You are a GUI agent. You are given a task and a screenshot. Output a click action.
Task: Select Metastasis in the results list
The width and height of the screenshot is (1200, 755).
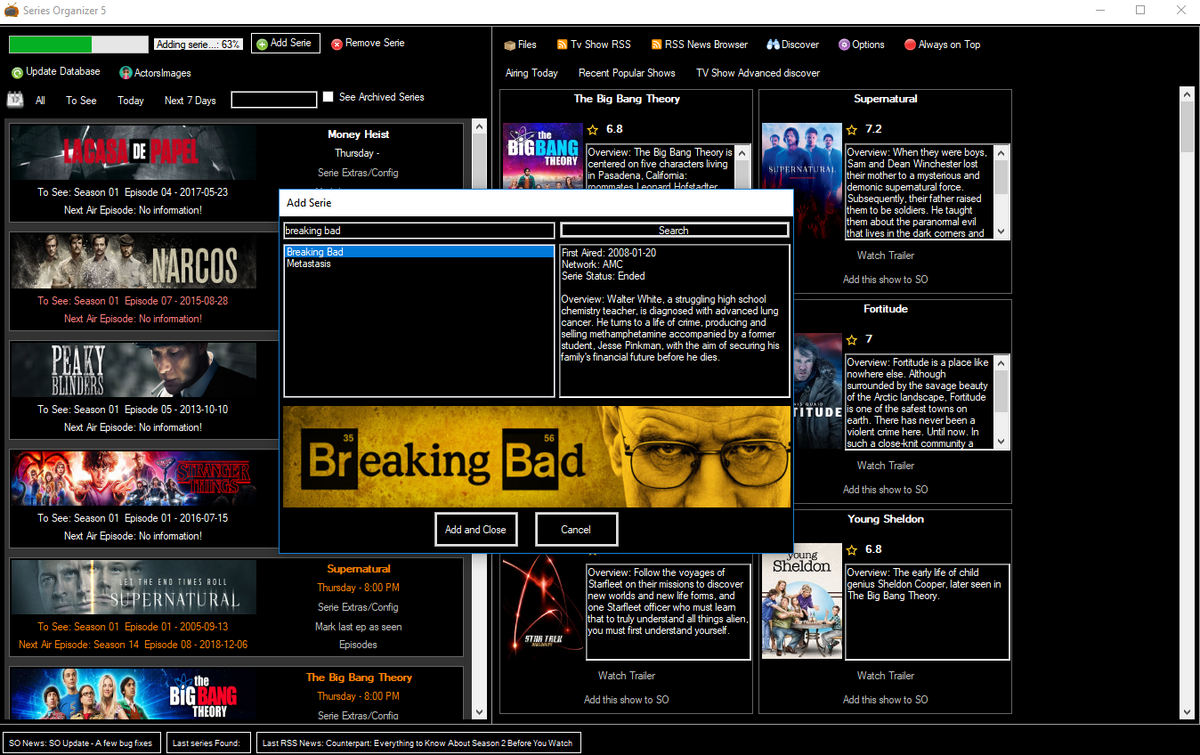tap(418, 263)
